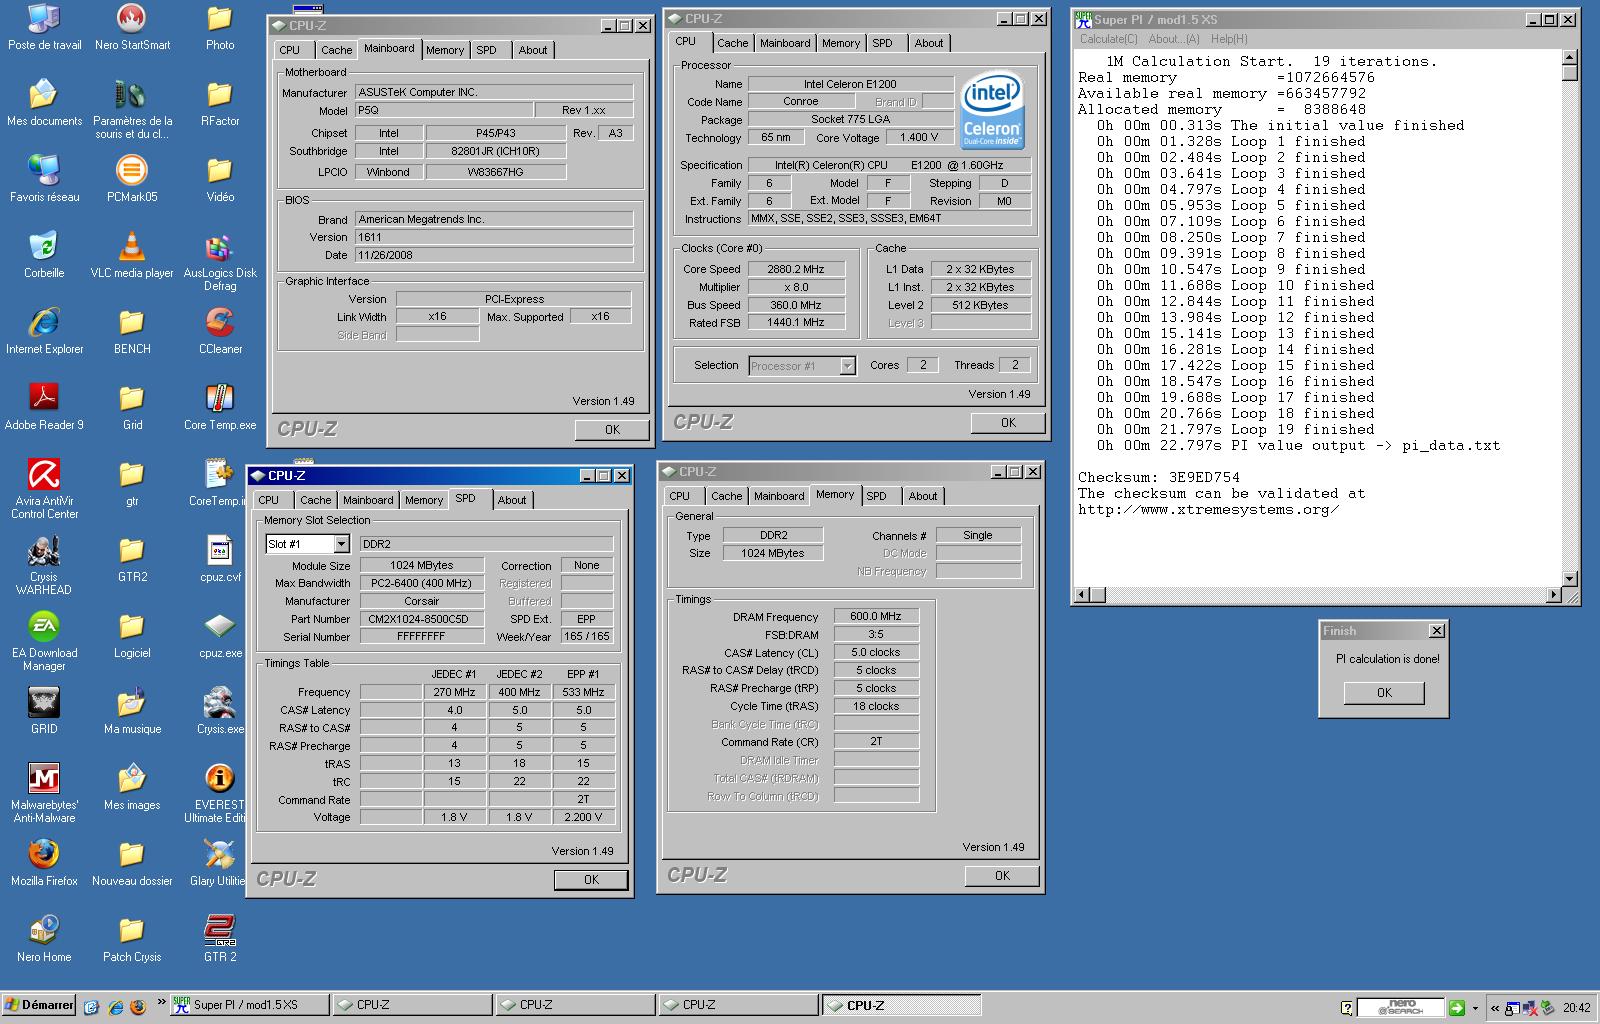
Task: Click the Super PI horizontal scrollbar left arrow
Action: pyautogui.click(x=1081, y=595)
